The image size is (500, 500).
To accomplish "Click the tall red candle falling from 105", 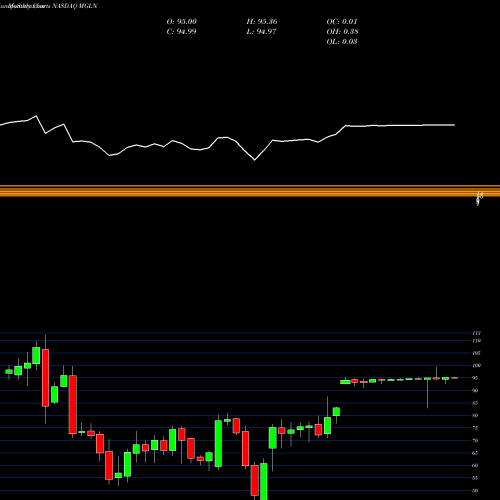I will (x=45, y=378).
